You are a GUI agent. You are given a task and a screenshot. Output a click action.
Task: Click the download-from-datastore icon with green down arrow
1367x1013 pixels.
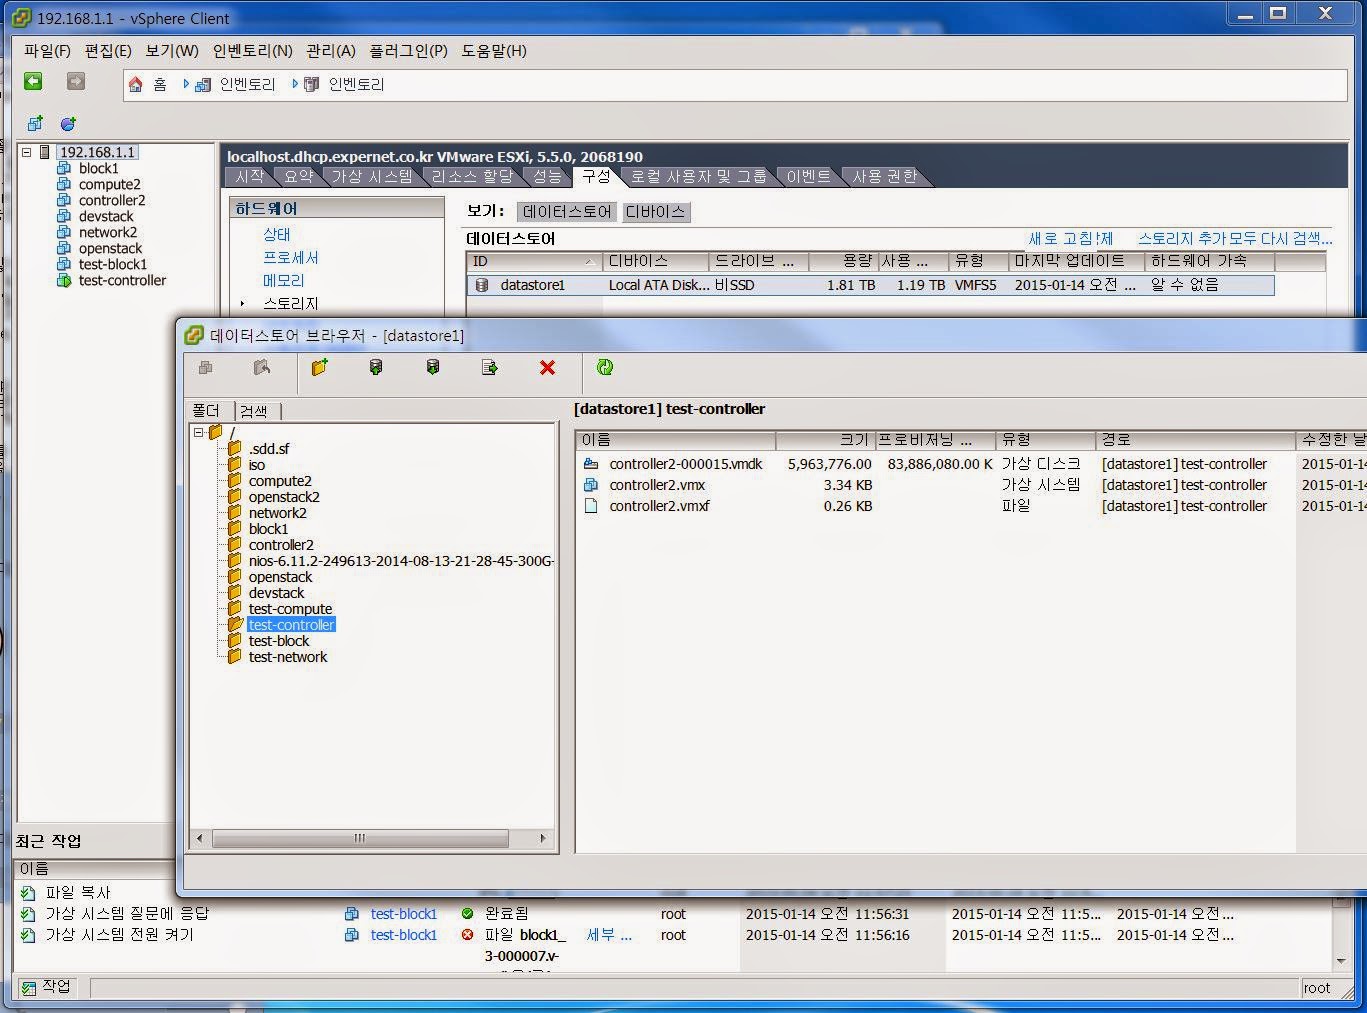tap(433, 368)
